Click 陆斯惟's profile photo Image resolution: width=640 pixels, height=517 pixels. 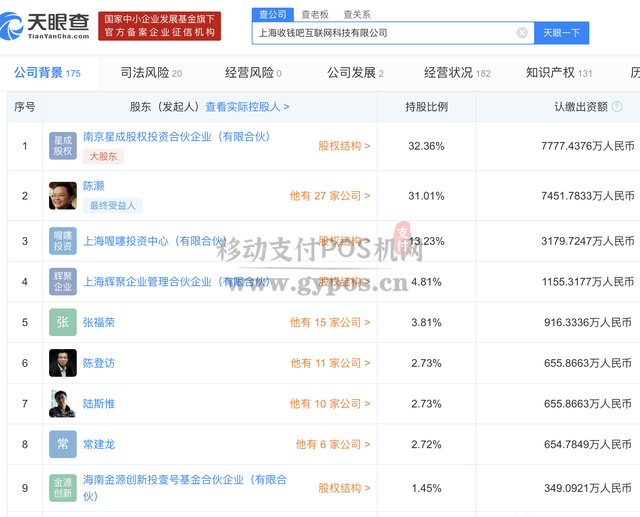pyautogui.click(x=63, y=404)
